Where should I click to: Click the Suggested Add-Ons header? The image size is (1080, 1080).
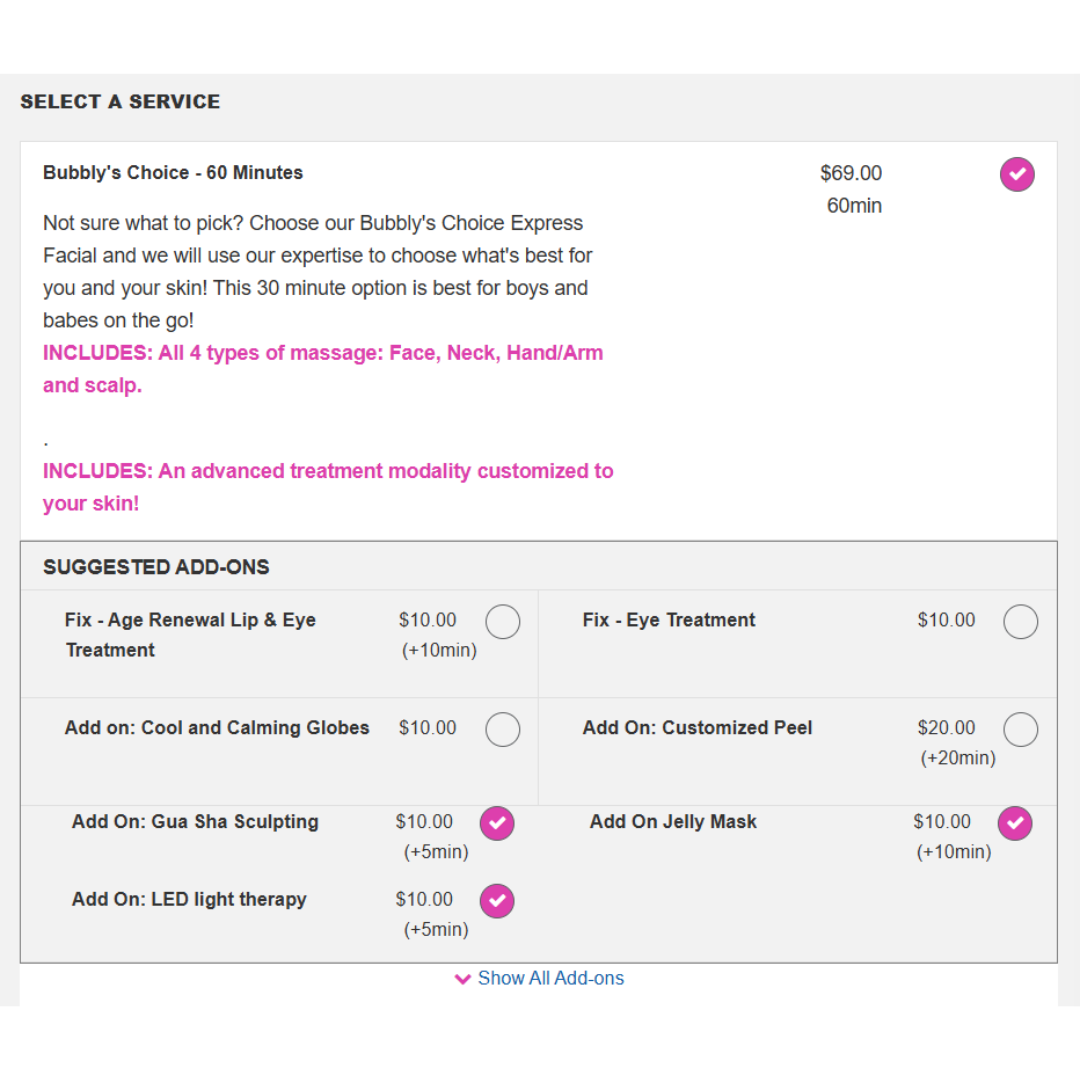pyautogui.click(x=156, y=567)
